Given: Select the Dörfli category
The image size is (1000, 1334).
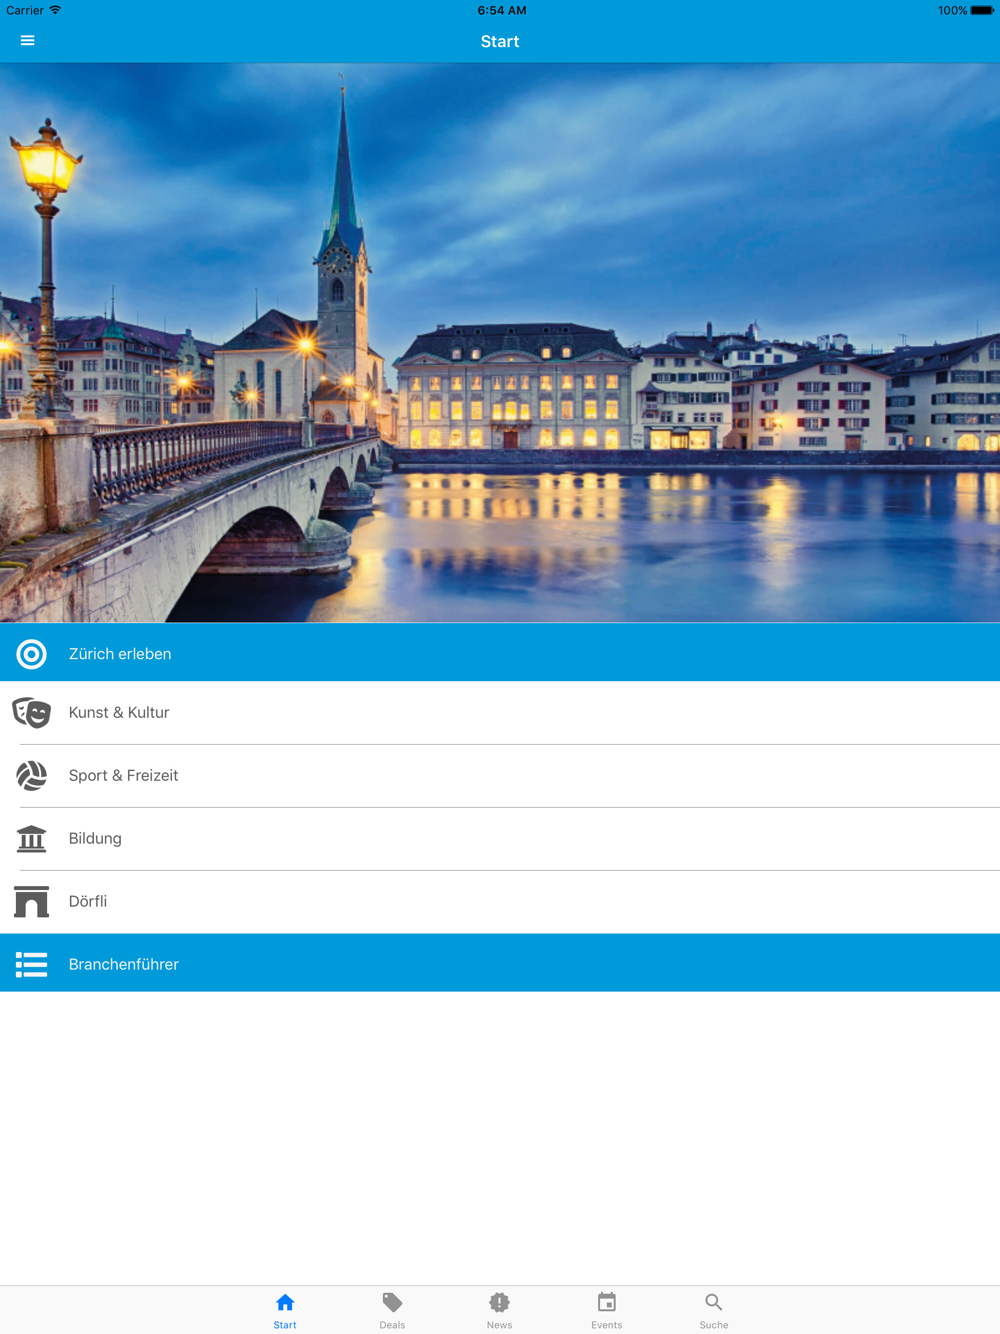Looking at the screenshot, I should click(500, 902).
